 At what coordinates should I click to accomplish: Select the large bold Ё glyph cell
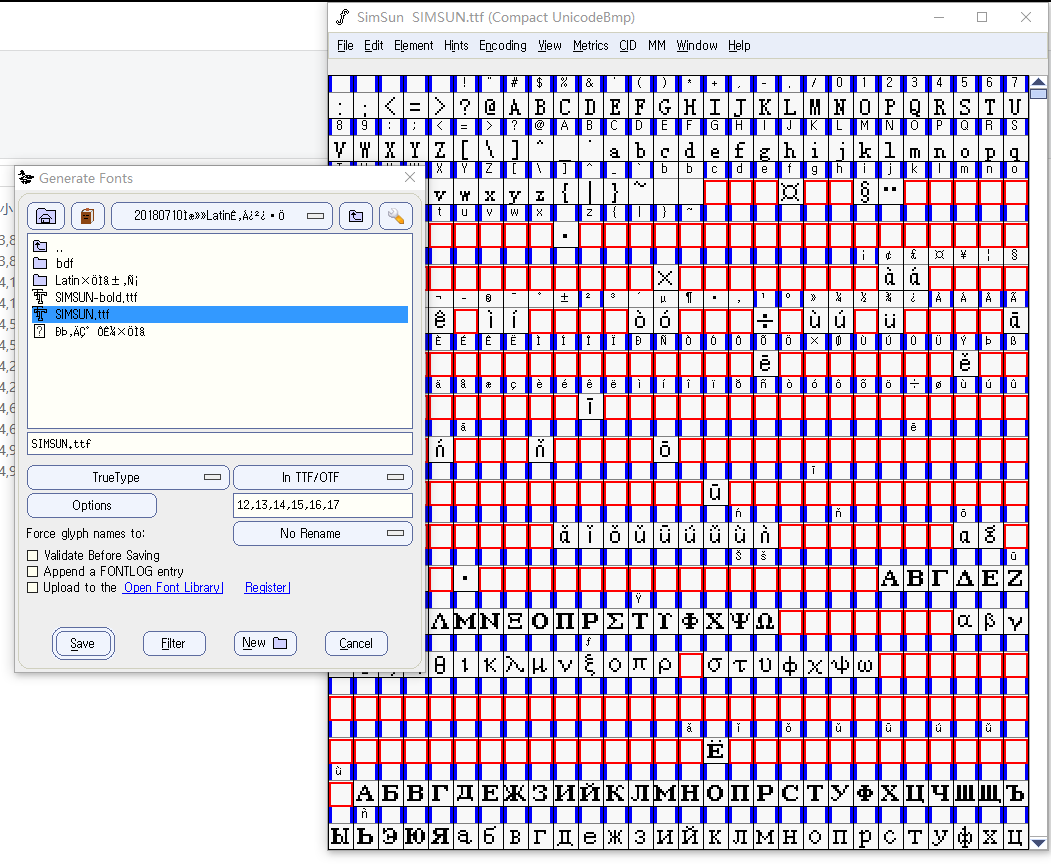click(715, 750)
